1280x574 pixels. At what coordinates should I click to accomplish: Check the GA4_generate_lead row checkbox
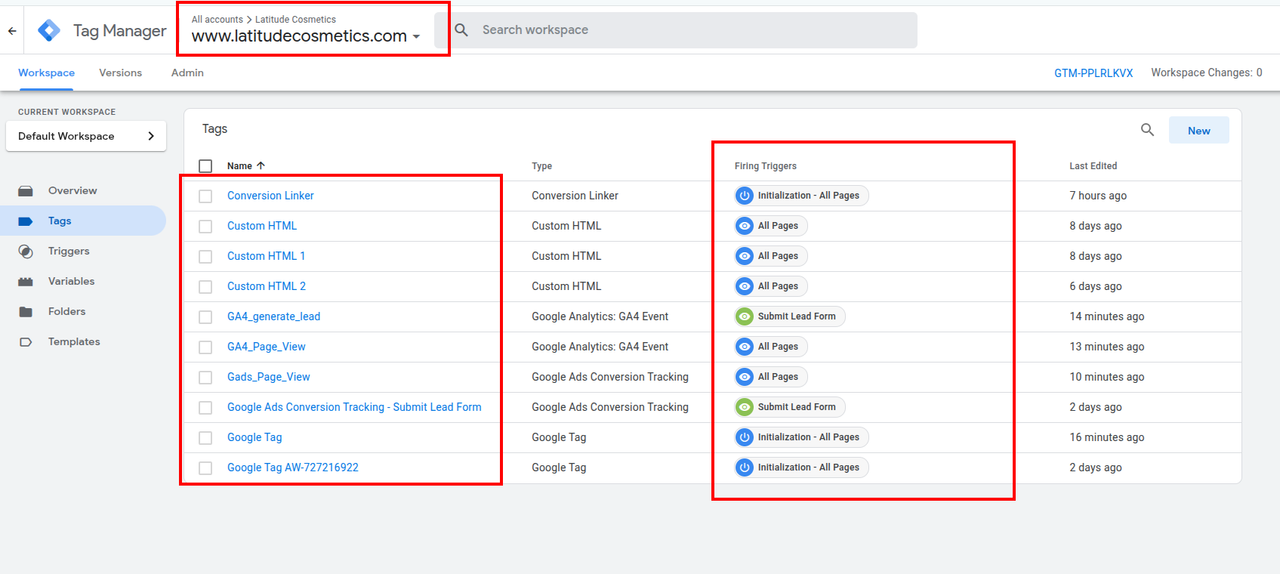(205, 317)
